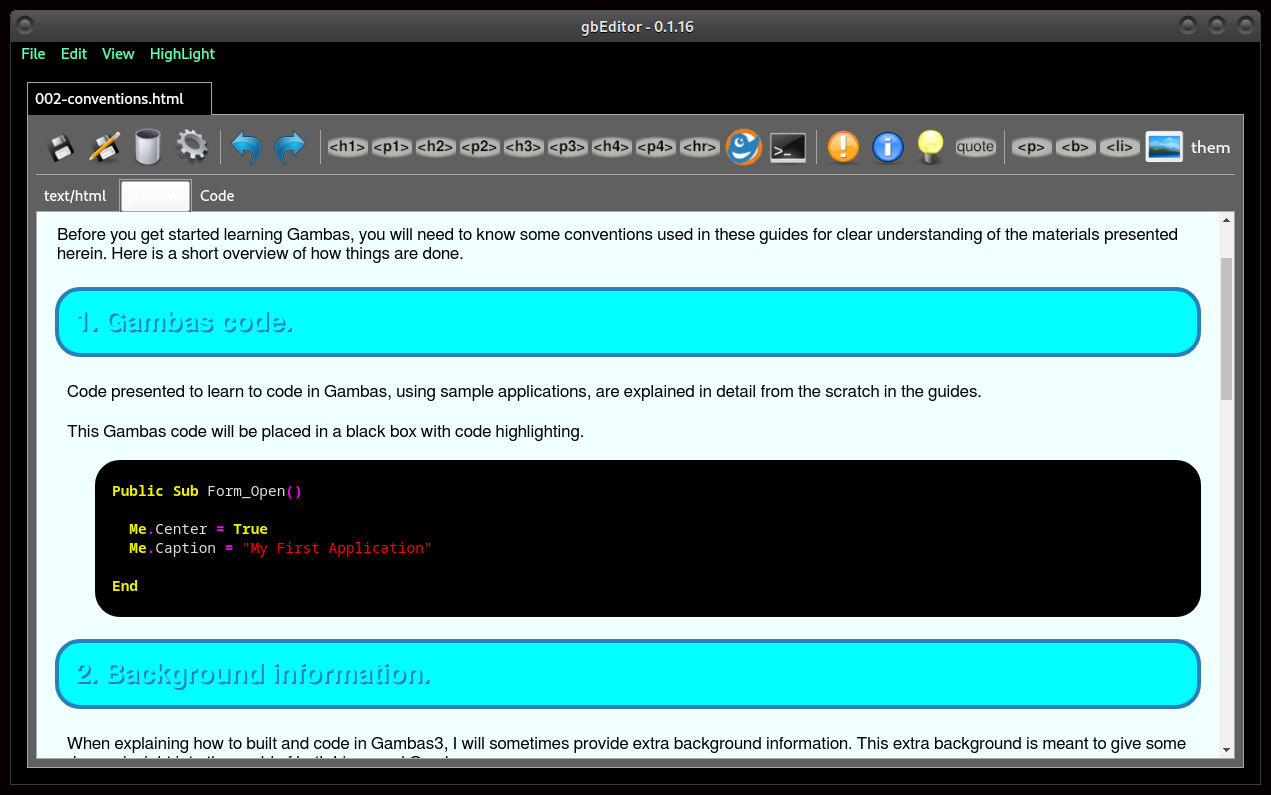Click the trash can delete icon

tap(148, 147)
